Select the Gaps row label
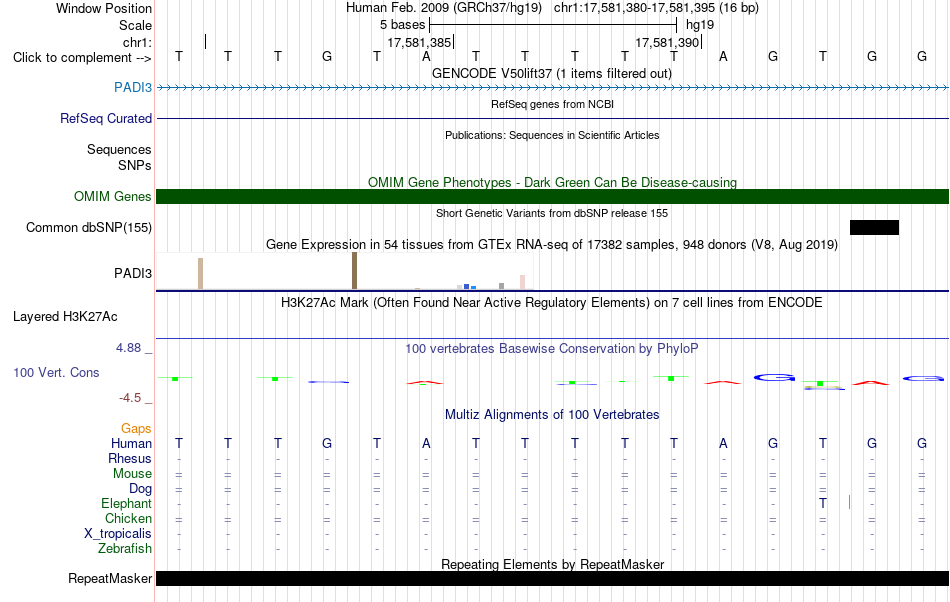This screenshot has width=950, height=602. point(136,428)
